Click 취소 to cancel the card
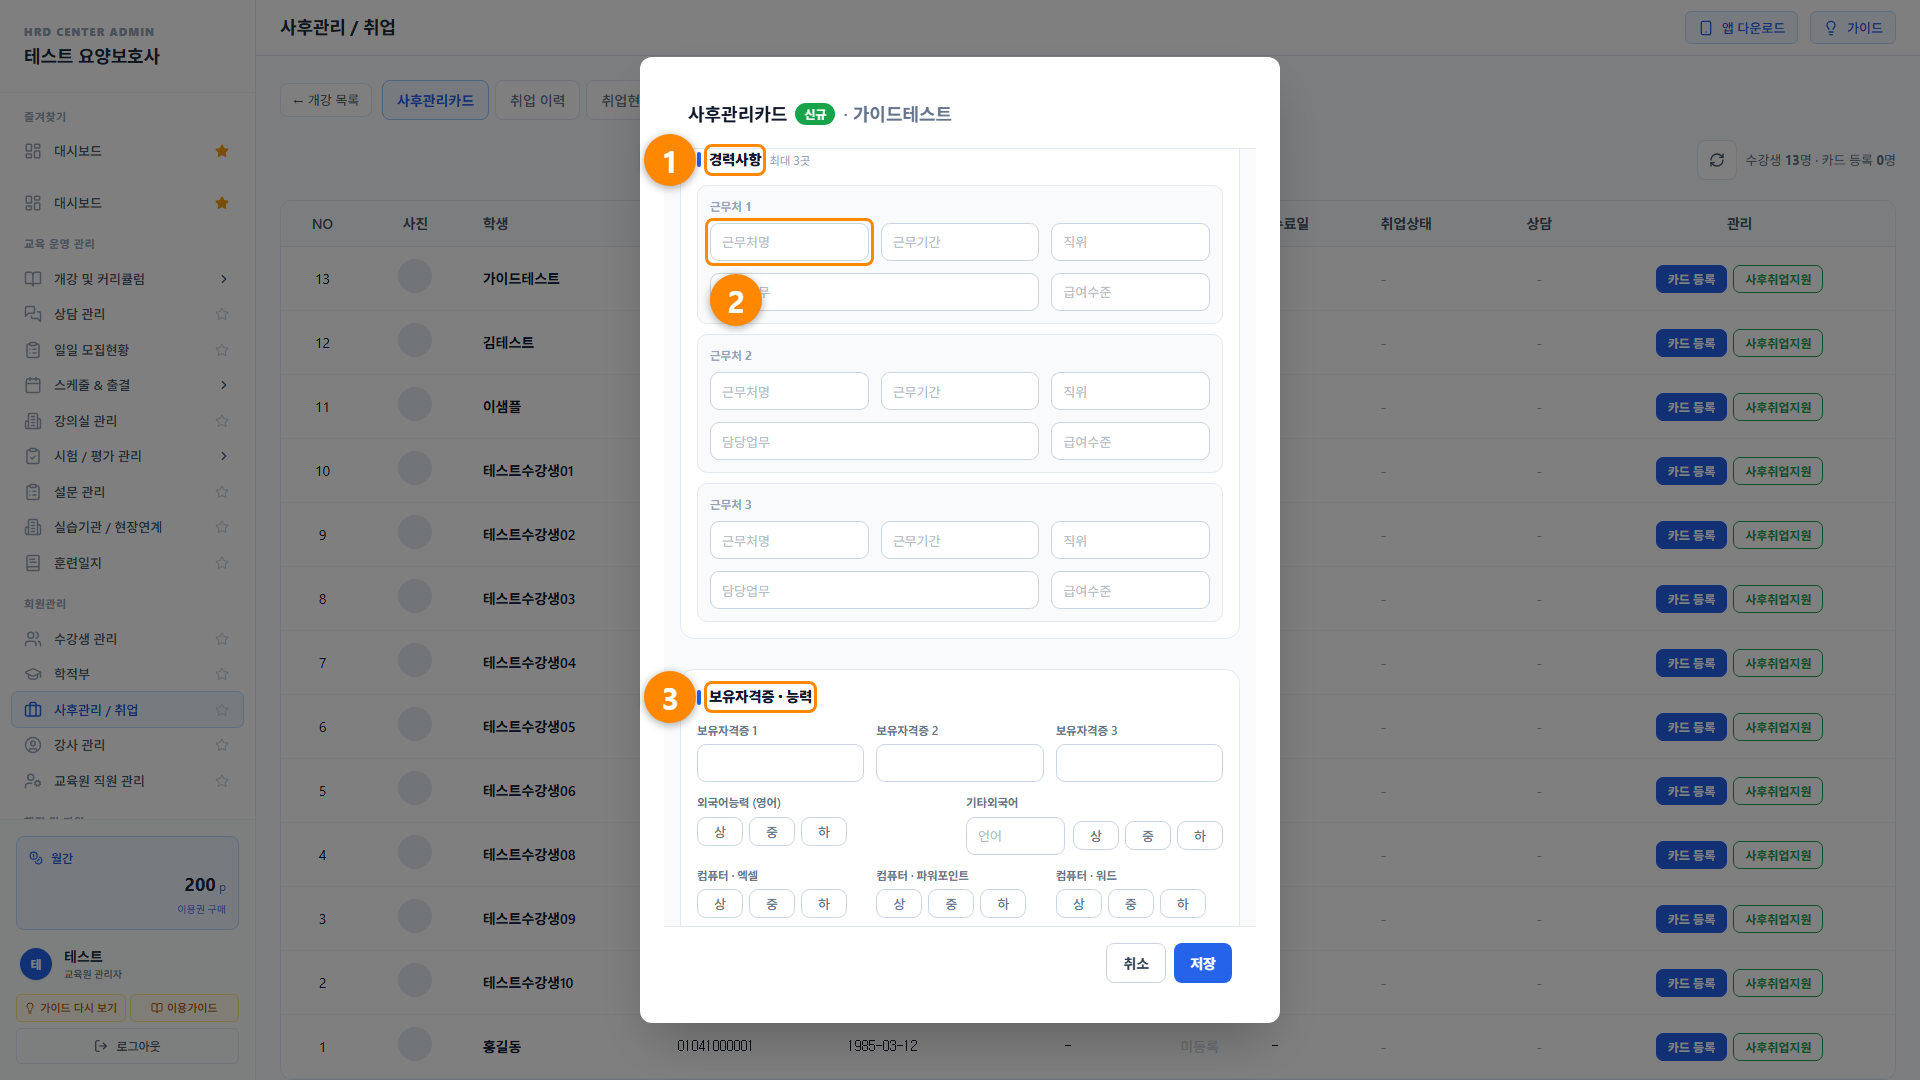This screenshot has height=1080, width=1920. coord(1136,963)
